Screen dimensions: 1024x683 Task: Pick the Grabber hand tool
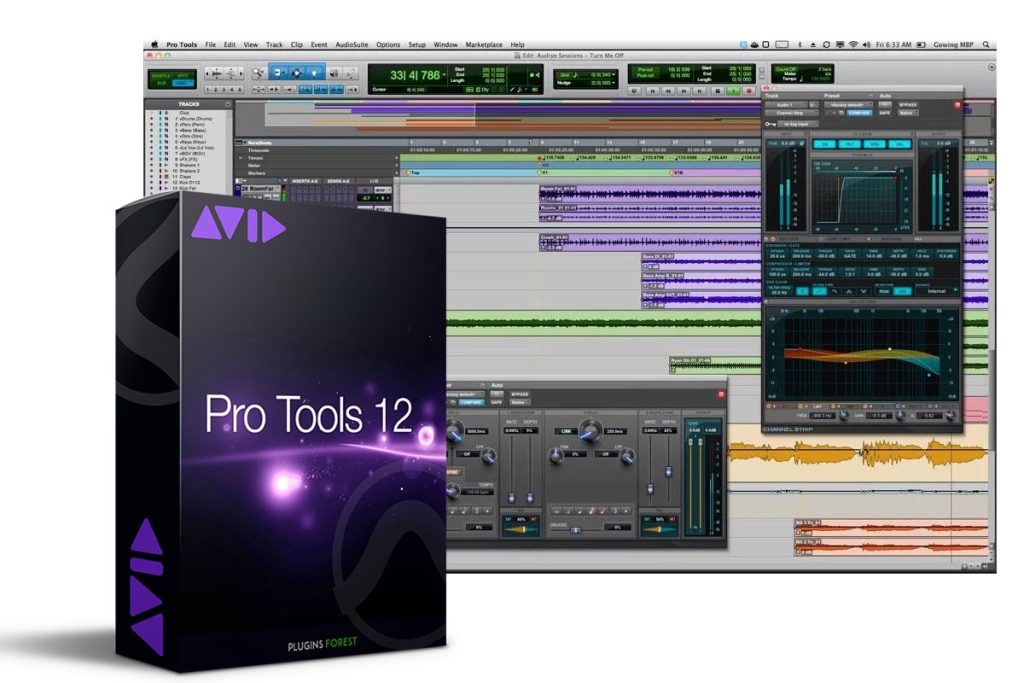tap(315, 72)
